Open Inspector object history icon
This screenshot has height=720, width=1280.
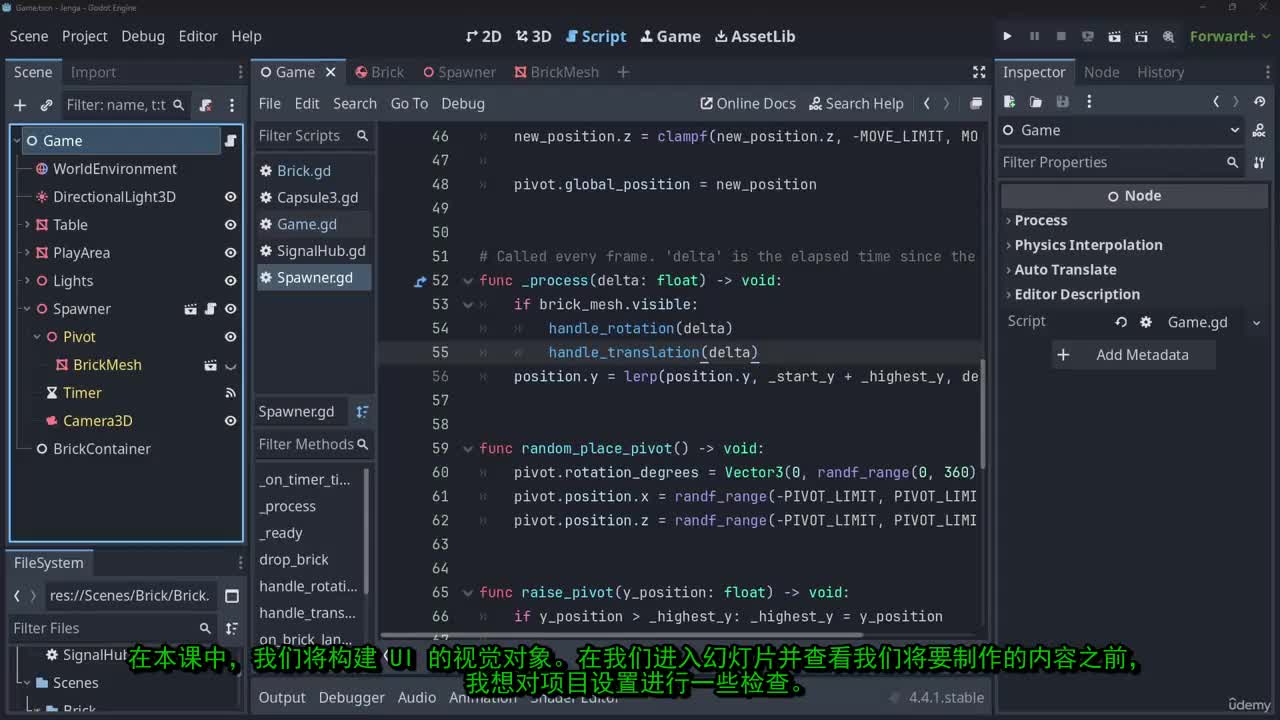(1260, 102)
